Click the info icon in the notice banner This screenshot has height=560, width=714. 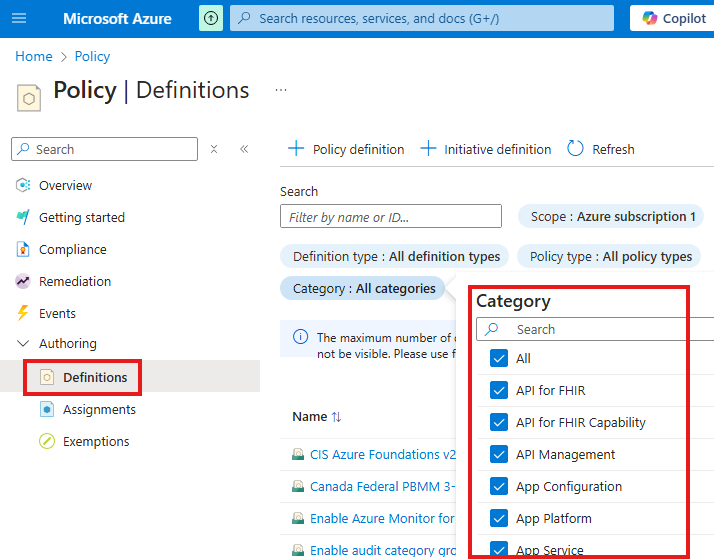pyautogui.click(x=301, y=337)
